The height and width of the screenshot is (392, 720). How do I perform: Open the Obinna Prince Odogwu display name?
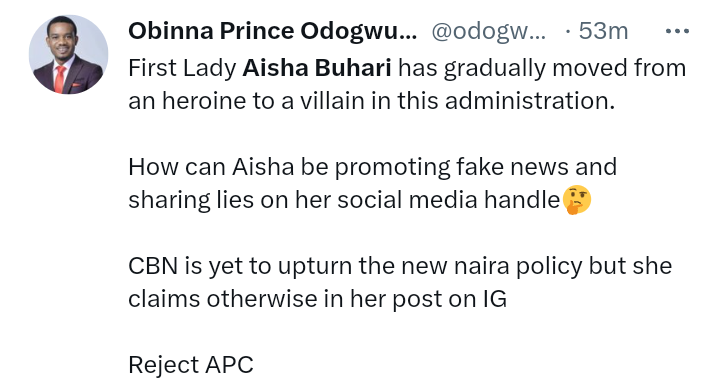coord(272,31)
